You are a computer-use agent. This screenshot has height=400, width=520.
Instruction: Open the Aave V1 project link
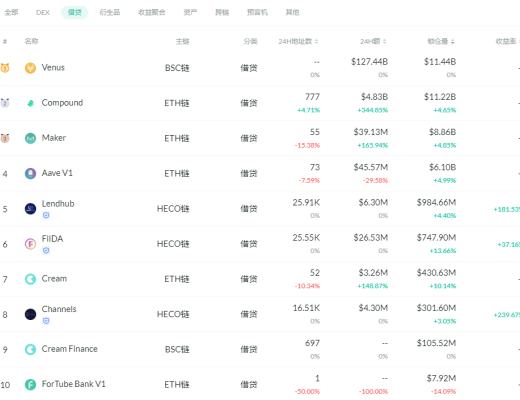57,173
